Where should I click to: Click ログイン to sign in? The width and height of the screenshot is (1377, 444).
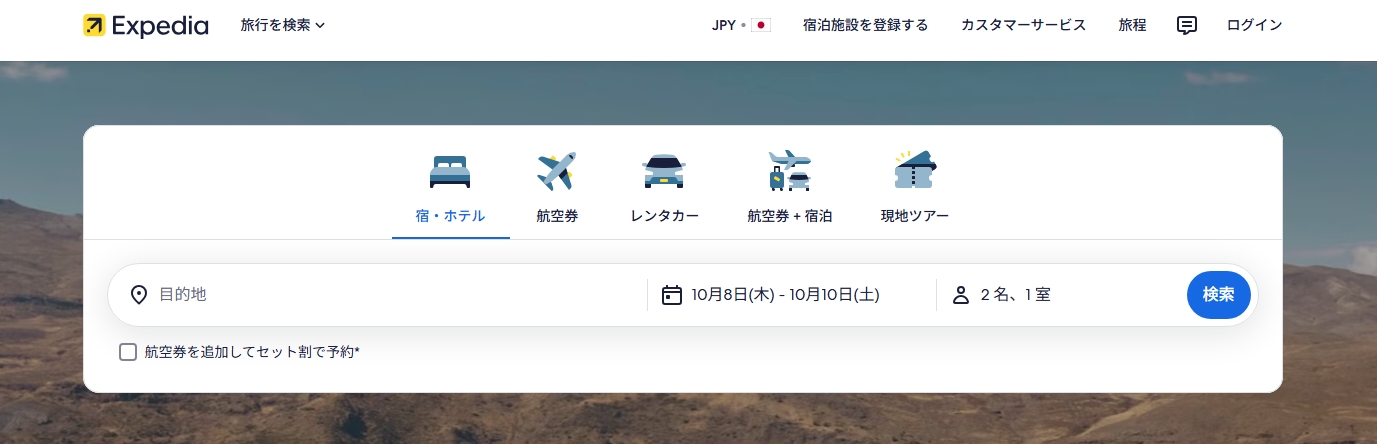[1254, 25]
